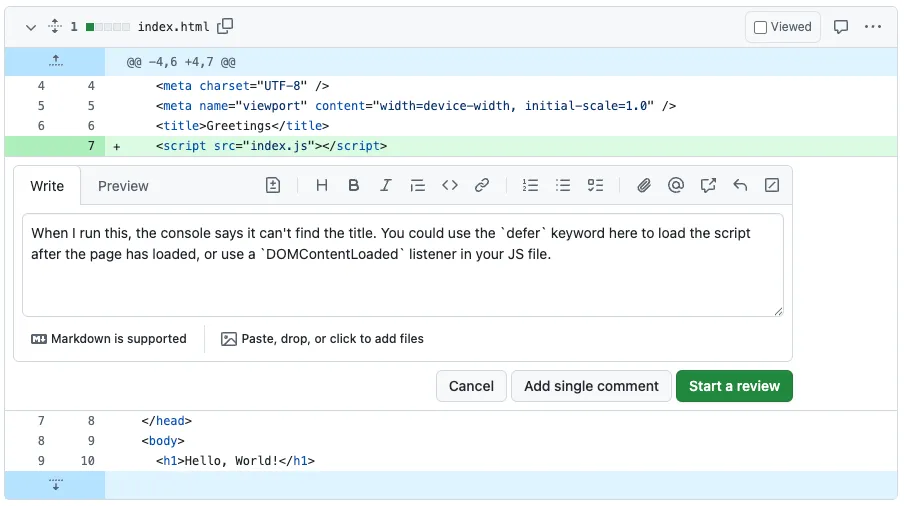Switch to the Preview tab
This screenshot has height=506, width=904.
[x=123, y=186]
